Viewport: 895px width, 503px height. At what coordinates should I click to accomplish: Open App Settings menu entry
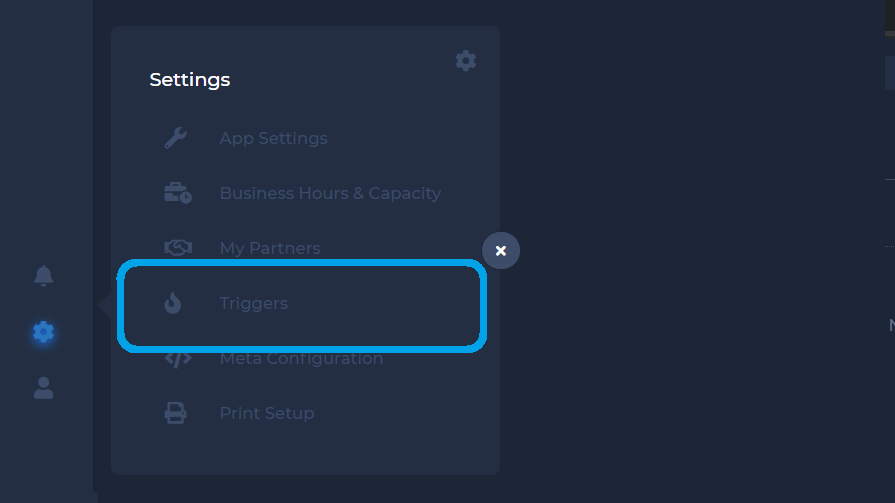273,138
